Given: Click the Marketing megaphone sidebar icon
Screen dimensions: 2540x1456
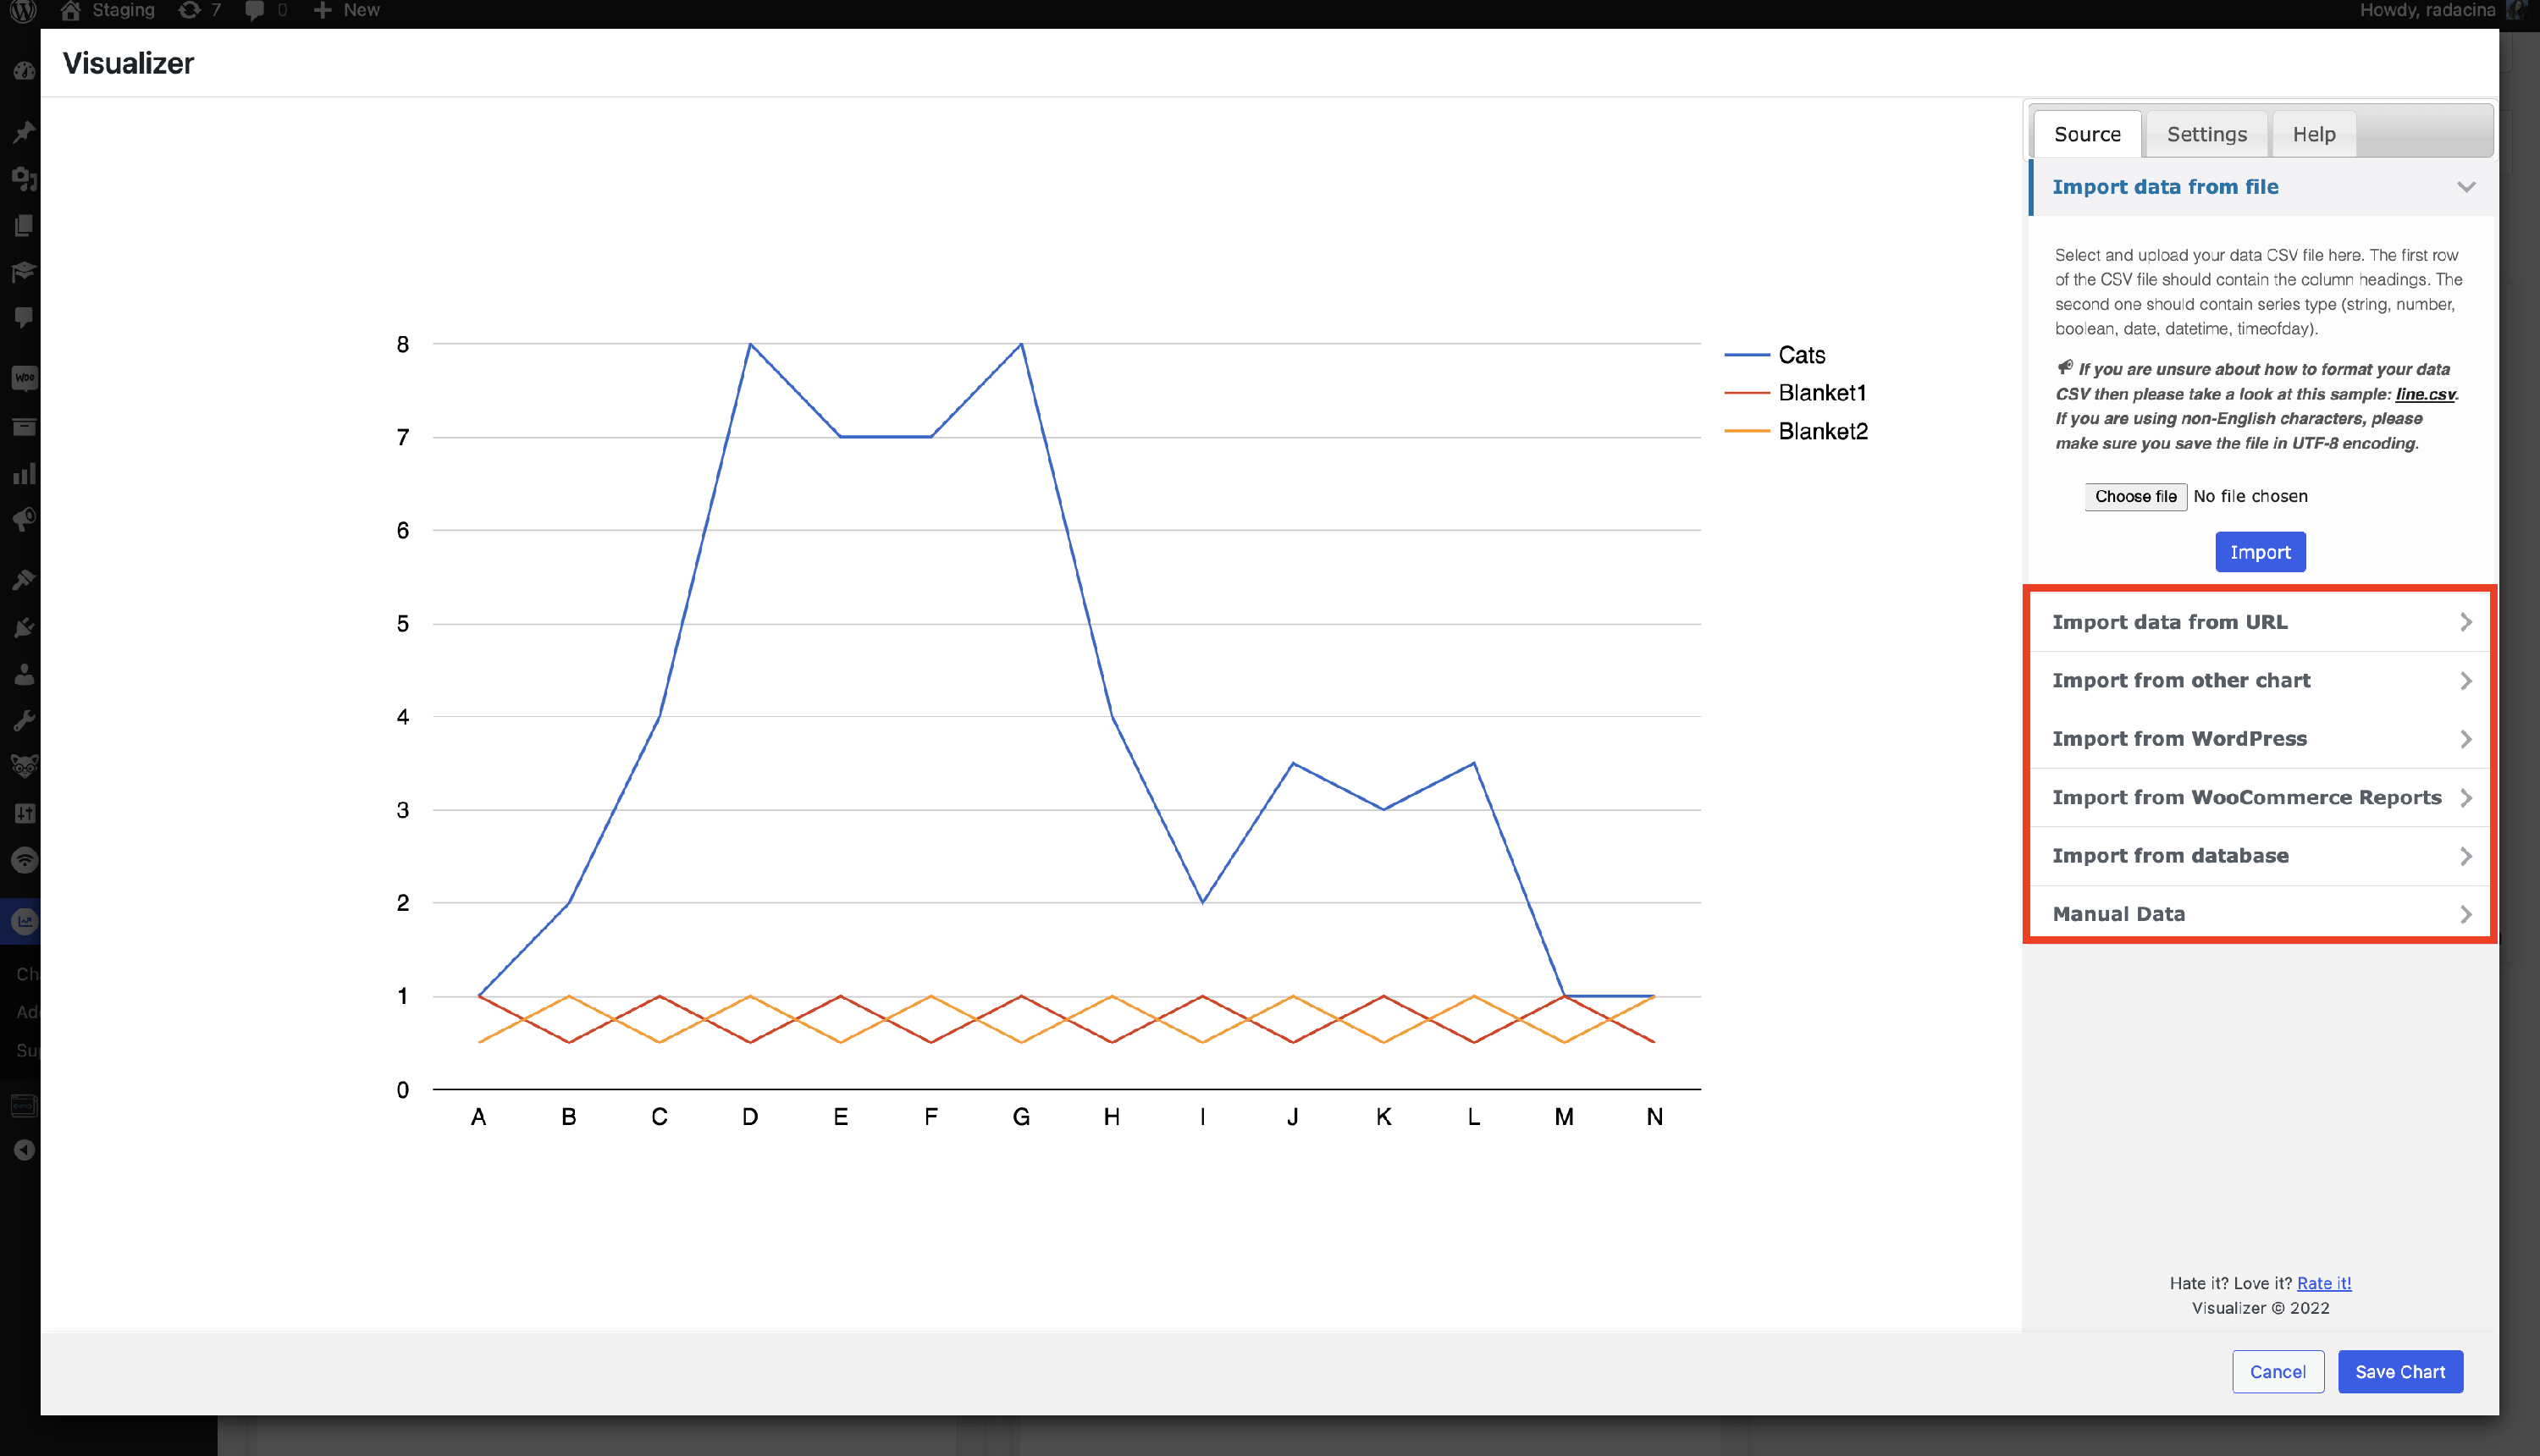Looking at the screenshot, I should [24, 520].
